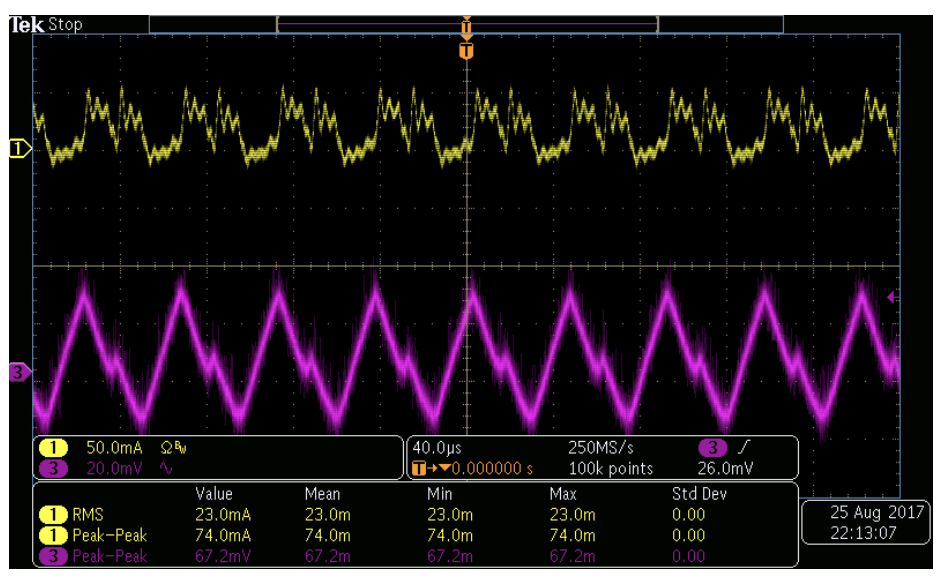The width and height of the screenshot is (942, 580).
Task: Open the 100k points record length readout
Action: (610, 468)
